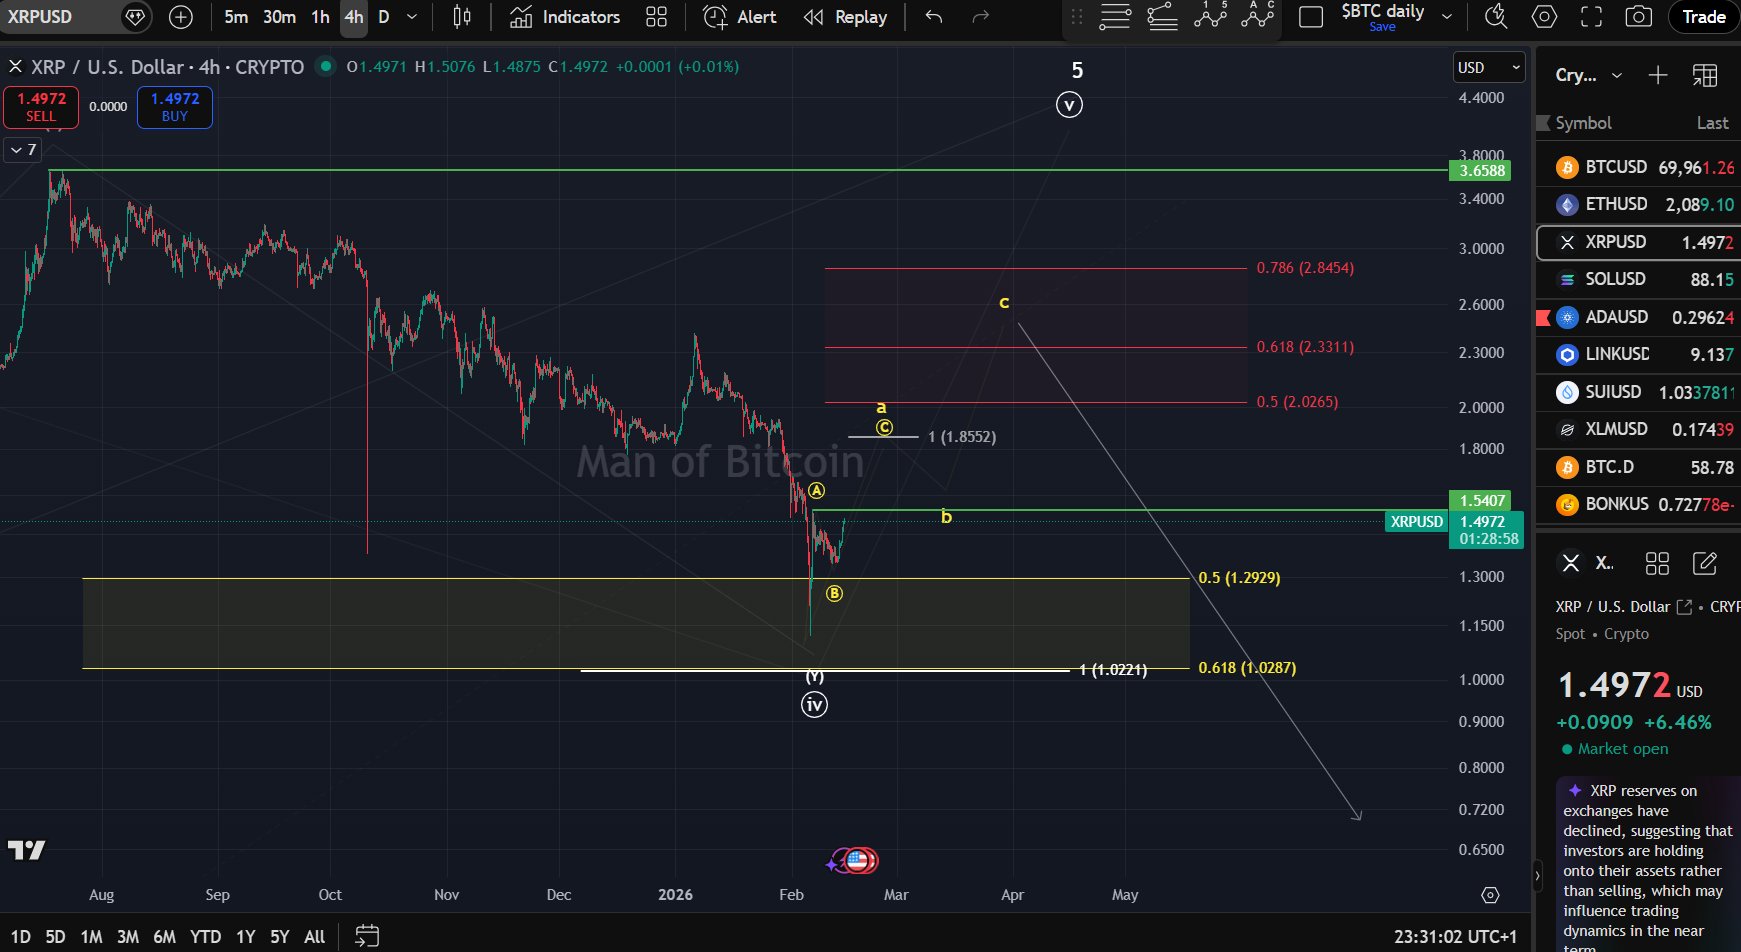Take a chart snapshot with camera icon
Viewport: 1741px width, 952px height.
coord(1638,17)
